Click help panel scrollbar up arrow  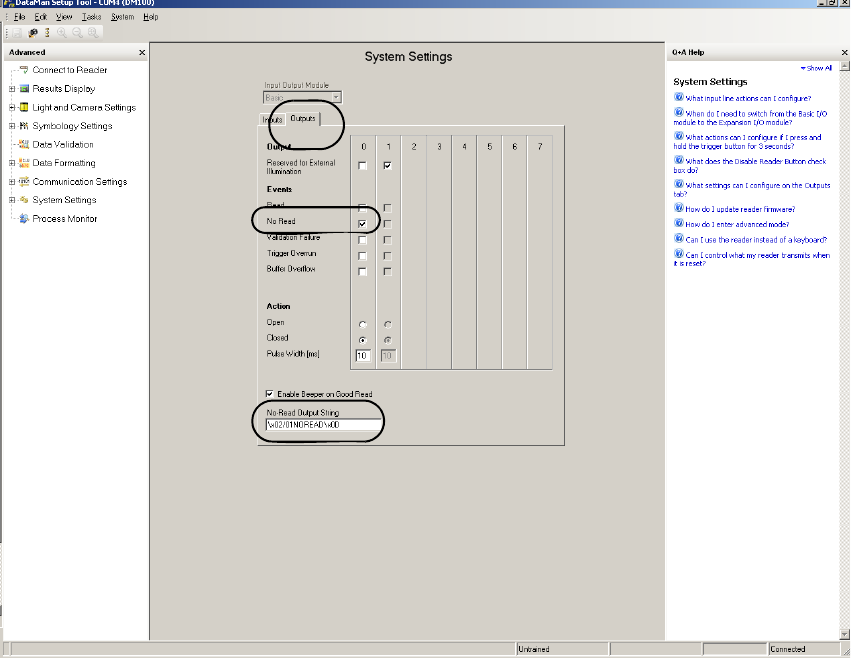tap(844, 66)
